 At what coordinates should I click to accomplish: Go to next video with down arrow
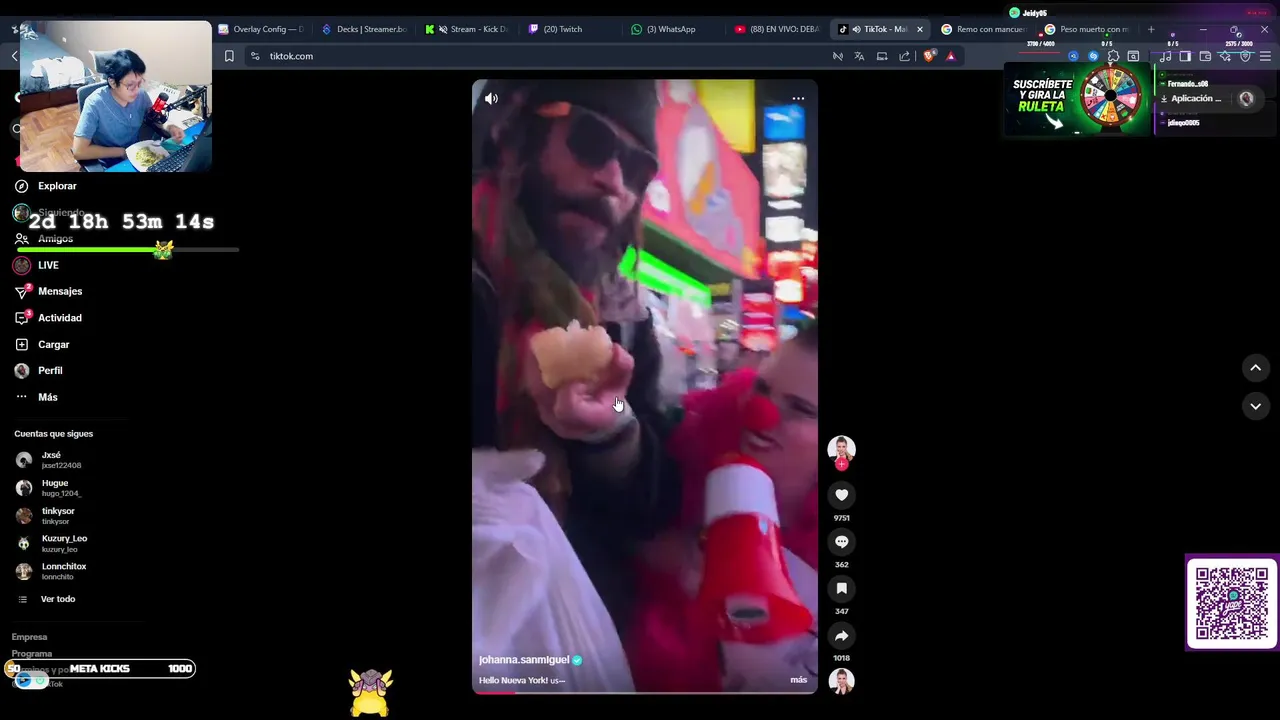[1255, 406]
